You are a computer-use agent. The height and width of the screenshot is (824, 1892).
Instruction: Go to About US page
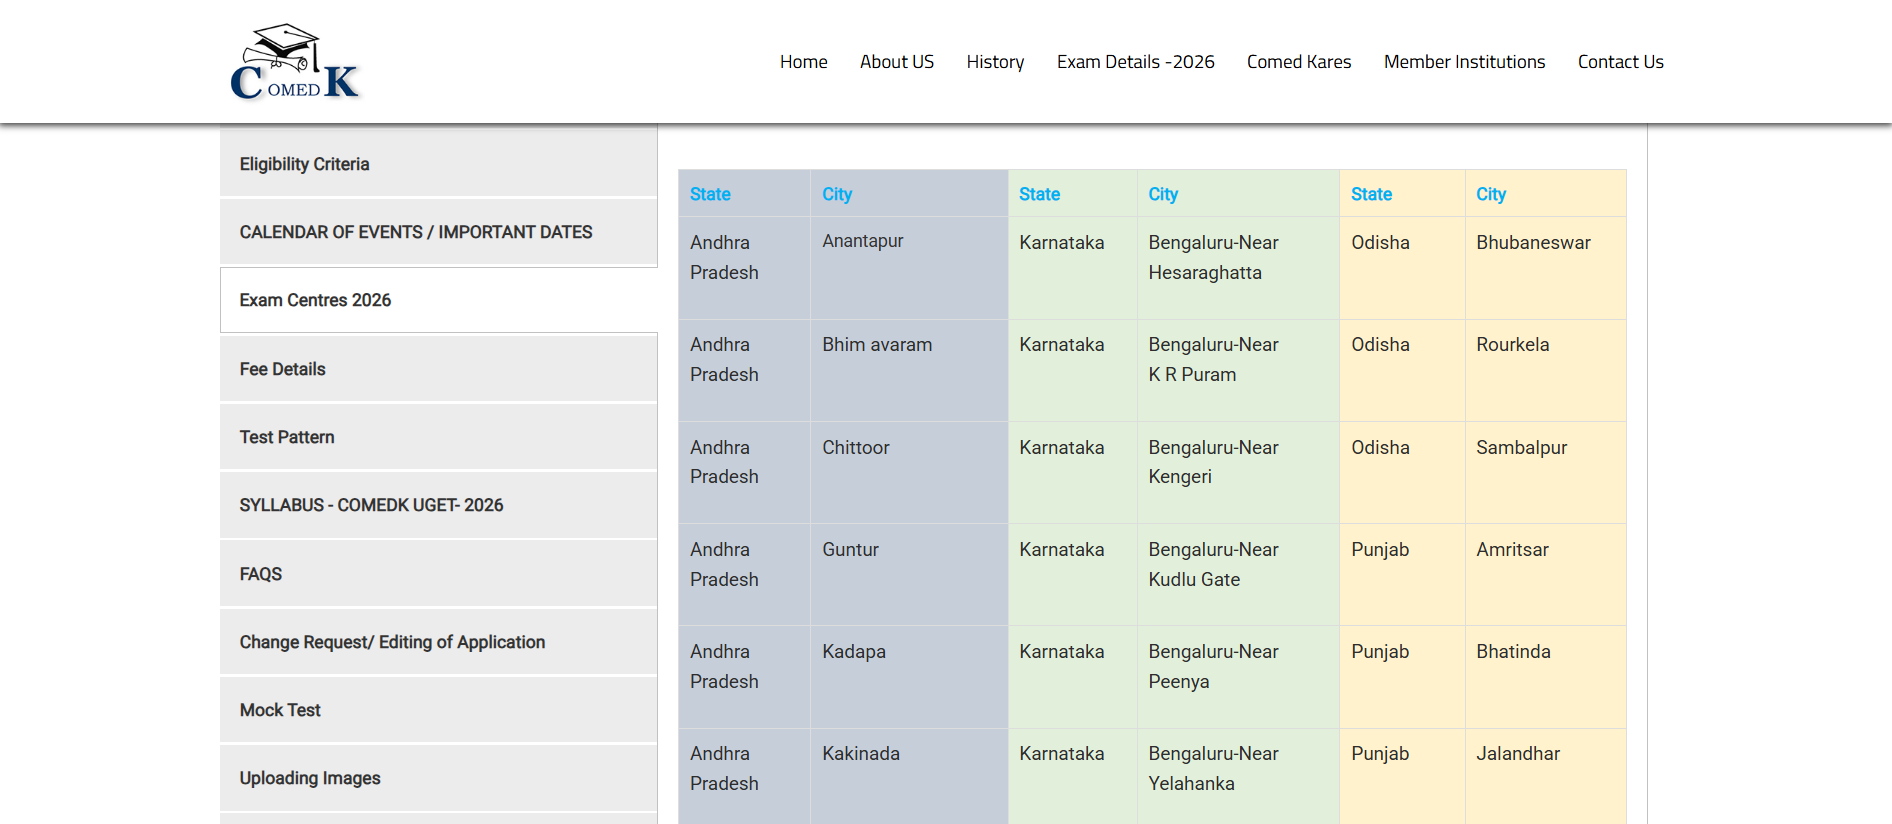click(896, 62)
